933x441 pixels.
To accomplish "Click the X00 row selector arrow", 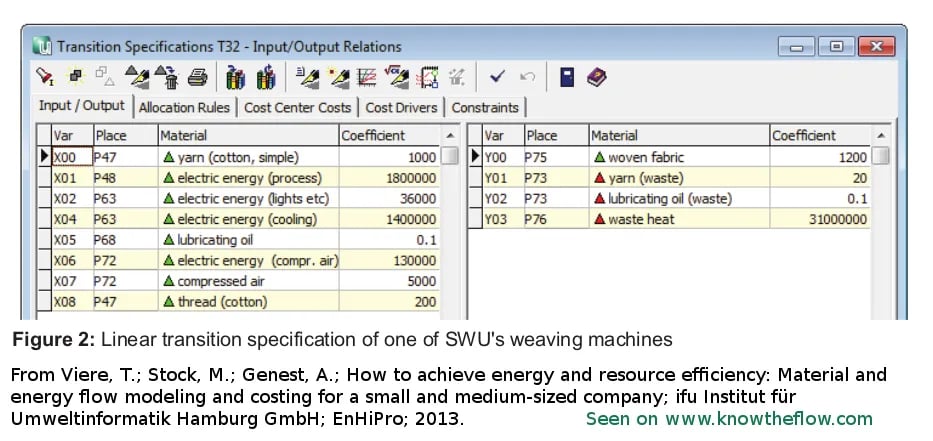I will 45,157.
